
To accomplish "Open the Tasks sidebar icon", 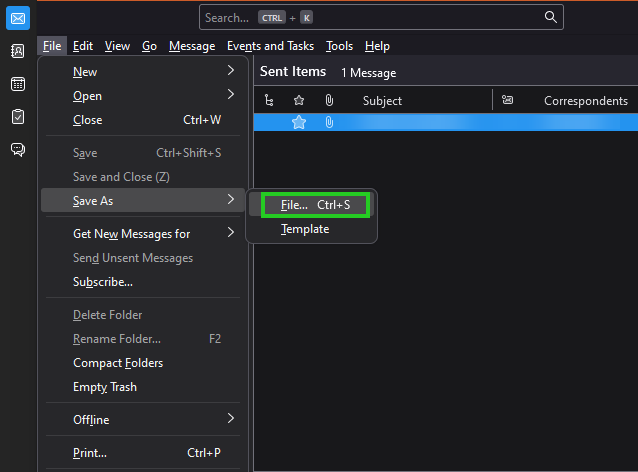I will point(18,117).
